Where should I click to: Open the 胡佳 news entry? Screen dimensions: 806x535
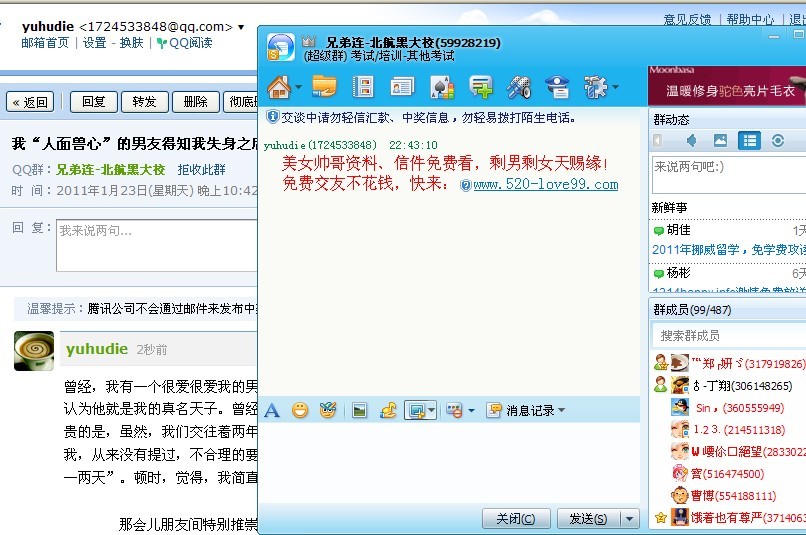point(679,230)
